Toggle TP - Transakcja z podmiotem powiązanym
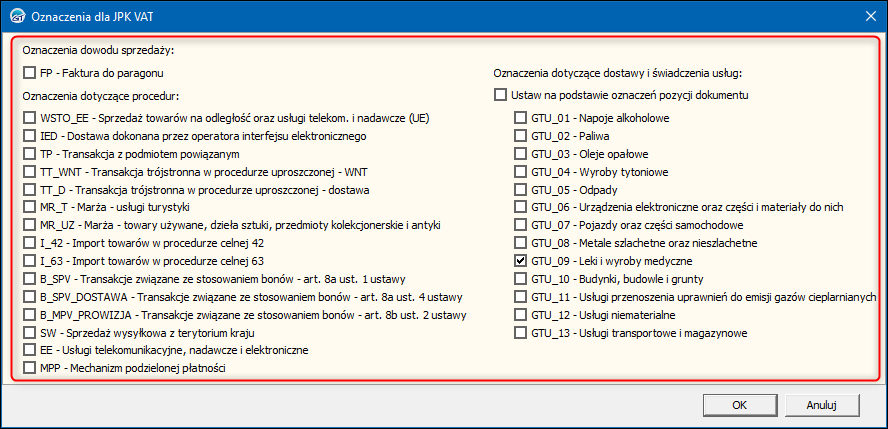Viewport: 888px width, 429px height. (x=29, y=154)
